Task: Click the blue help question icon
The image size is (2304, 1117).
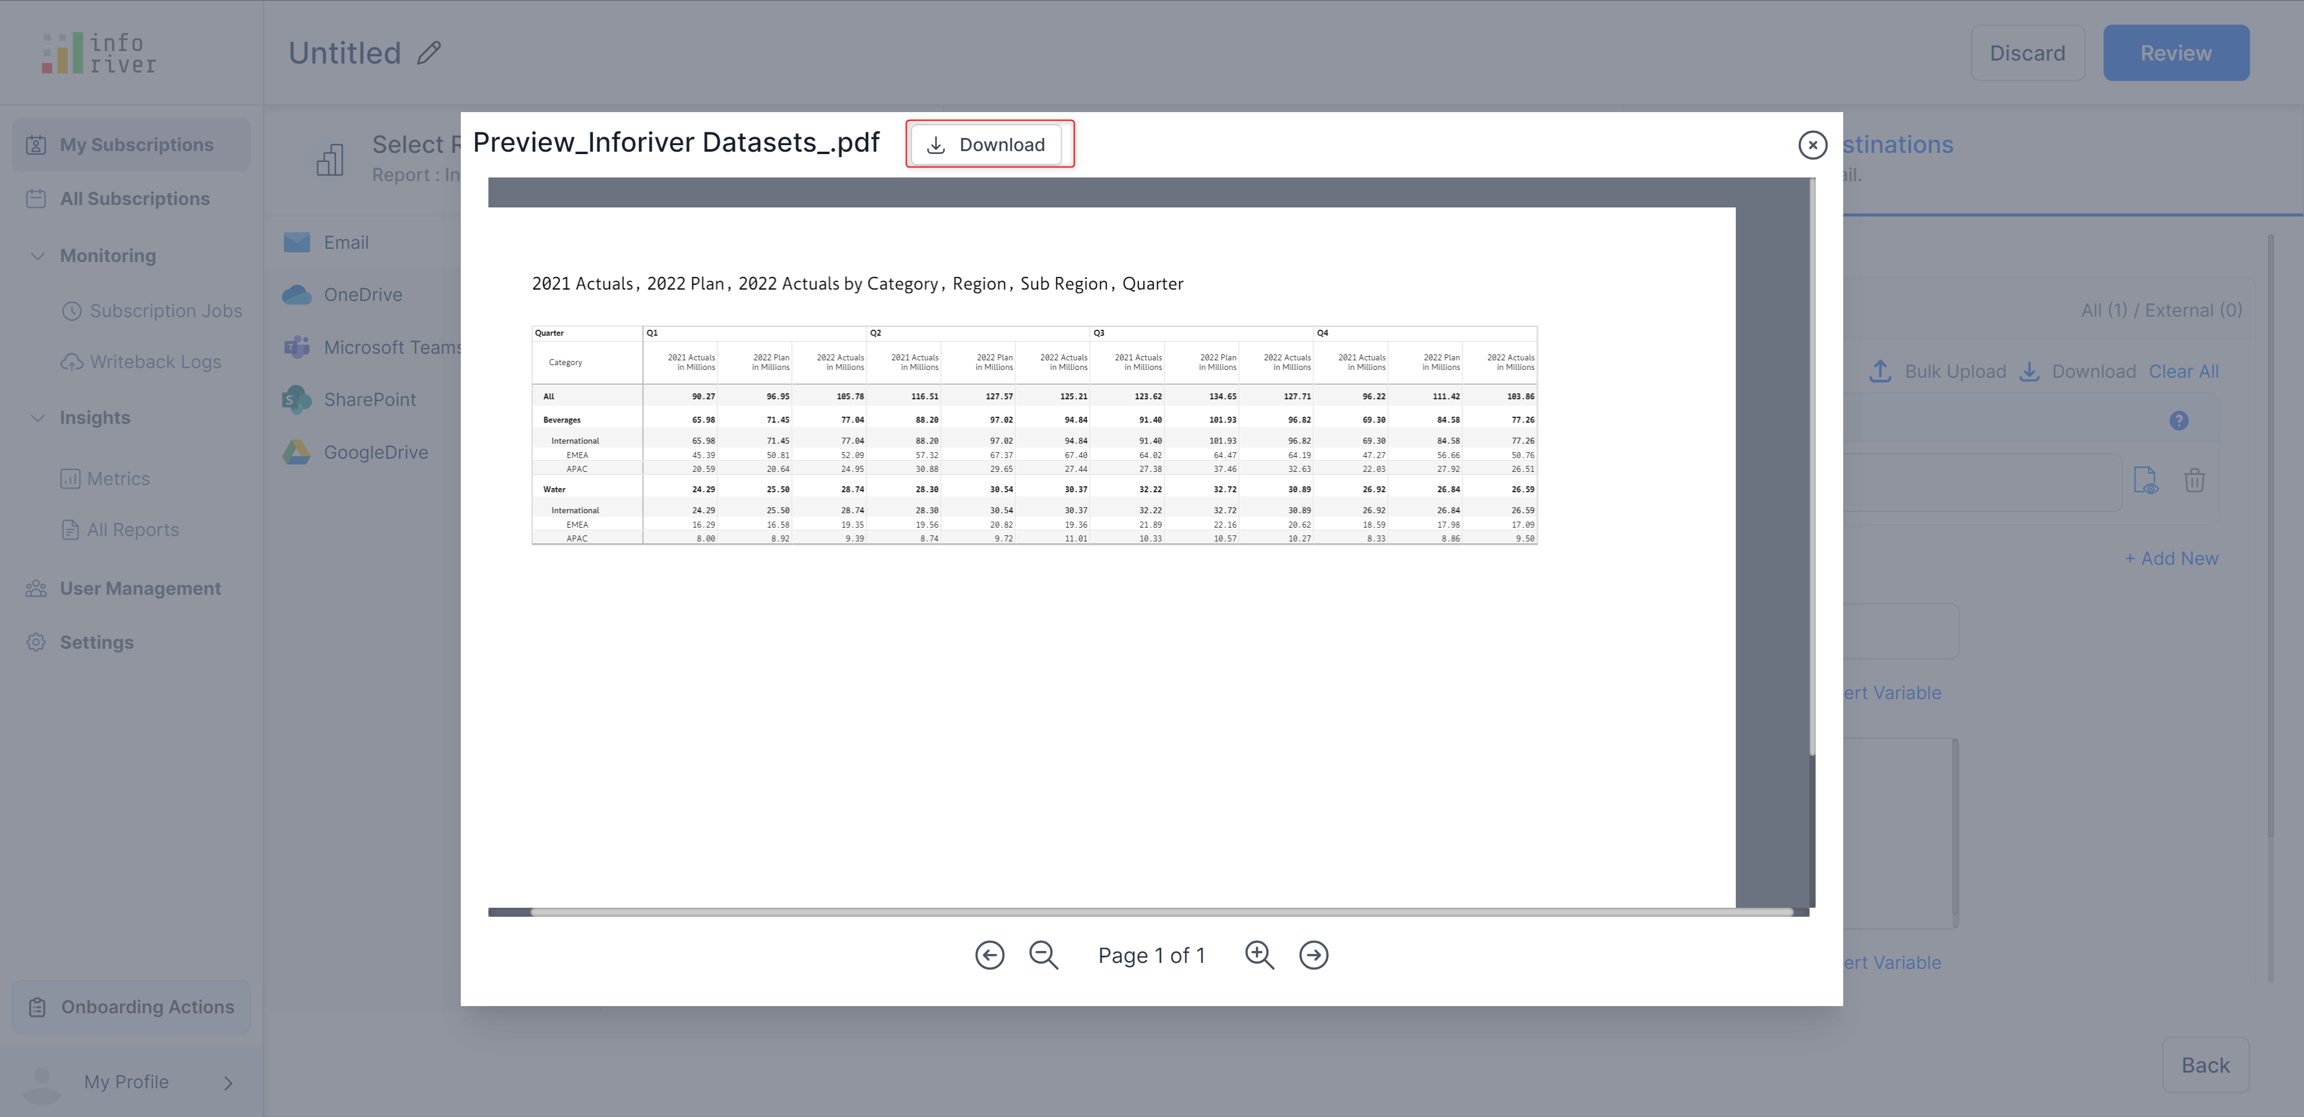Action: (2178, 421)
